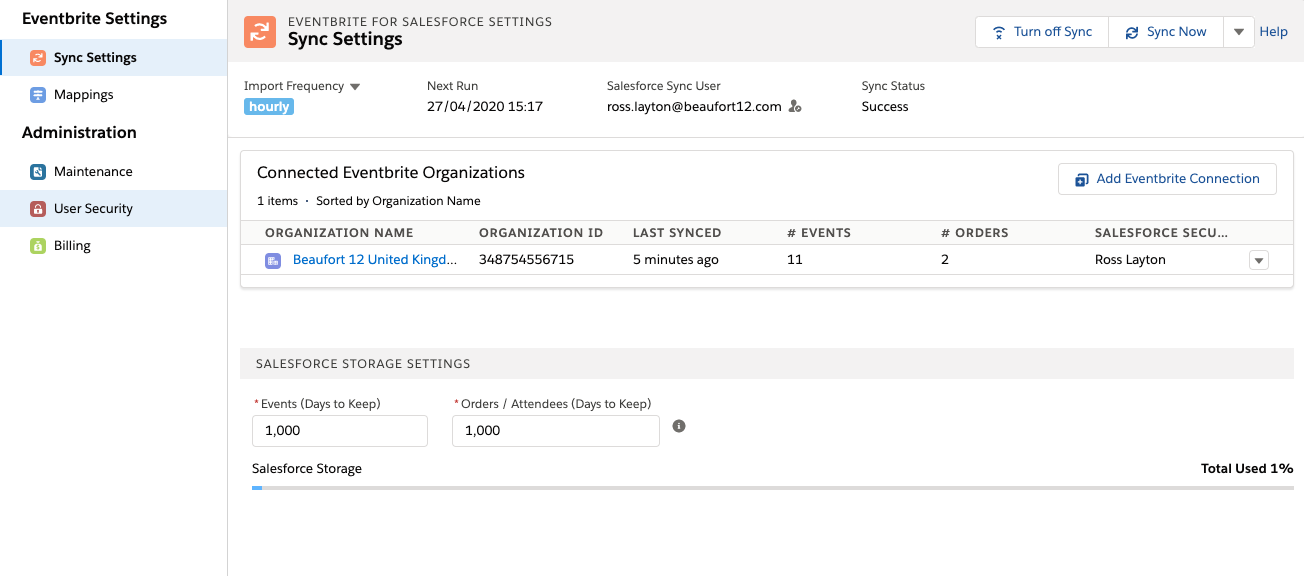Click the Maintenance sidebar icon

coord(38,172)
